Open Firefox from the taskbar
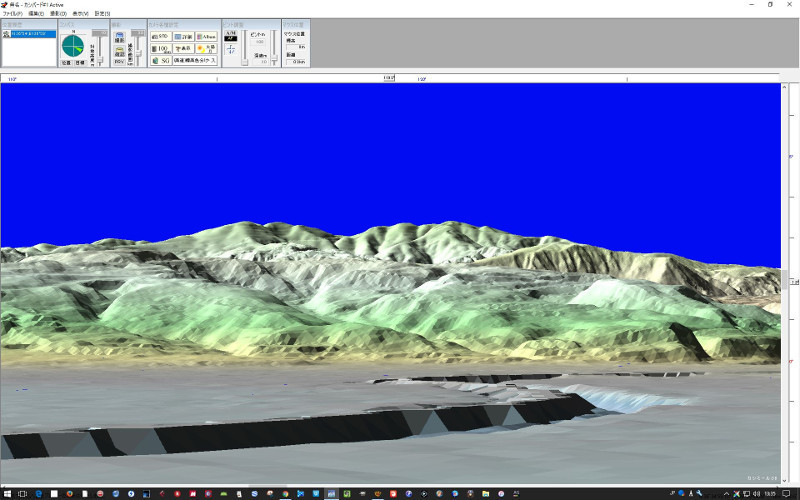 click(x=69, y=494)
